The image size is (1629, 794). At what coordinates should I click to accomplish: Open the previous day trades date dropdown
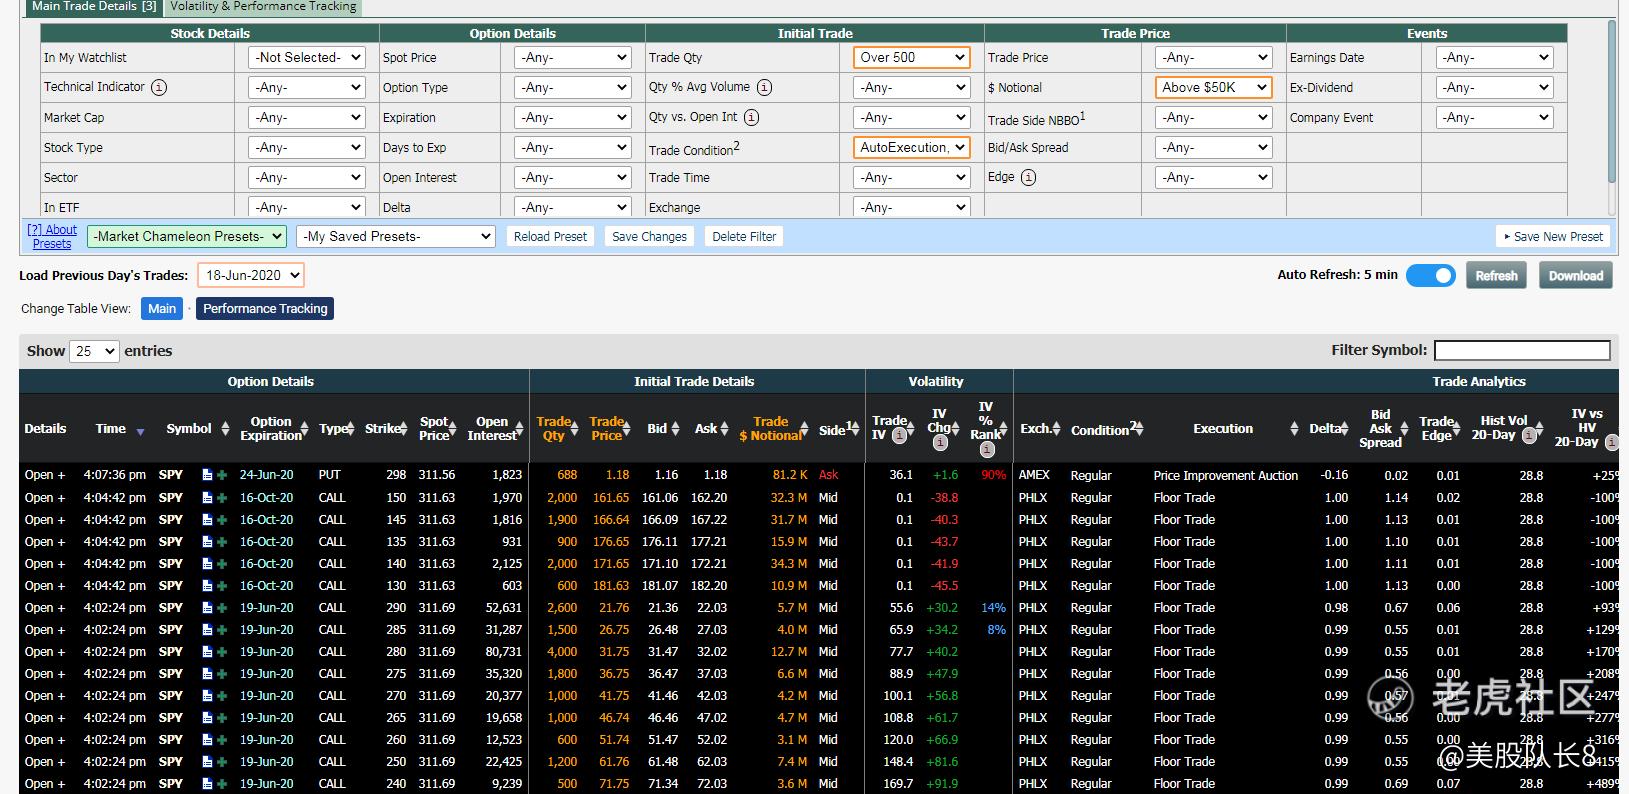pyautogui.click(x=250, y=275)
